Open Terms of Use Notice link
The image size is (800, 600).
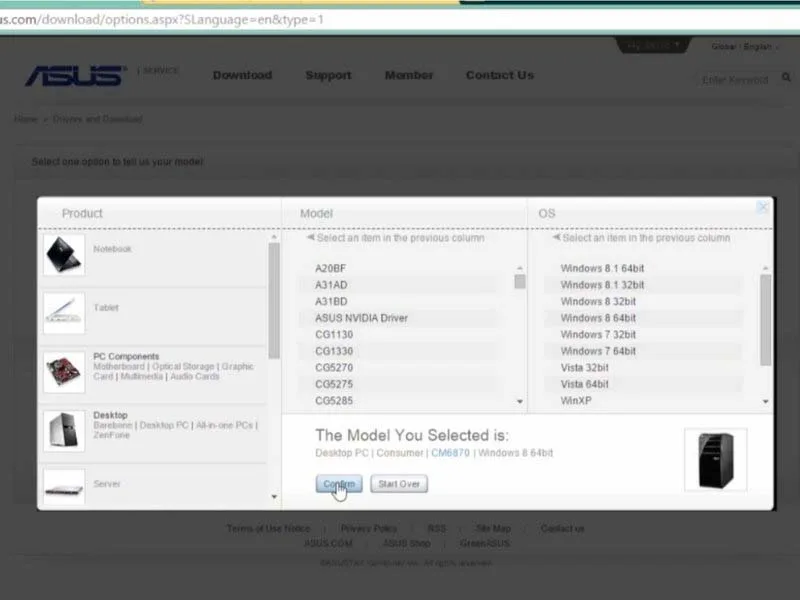268,528
